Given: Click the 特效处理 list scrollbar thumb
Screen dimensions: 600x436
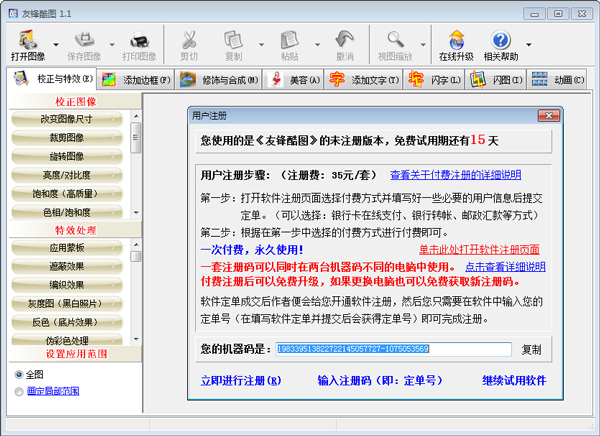Looking at the screenshot, I should pos(135,256).
